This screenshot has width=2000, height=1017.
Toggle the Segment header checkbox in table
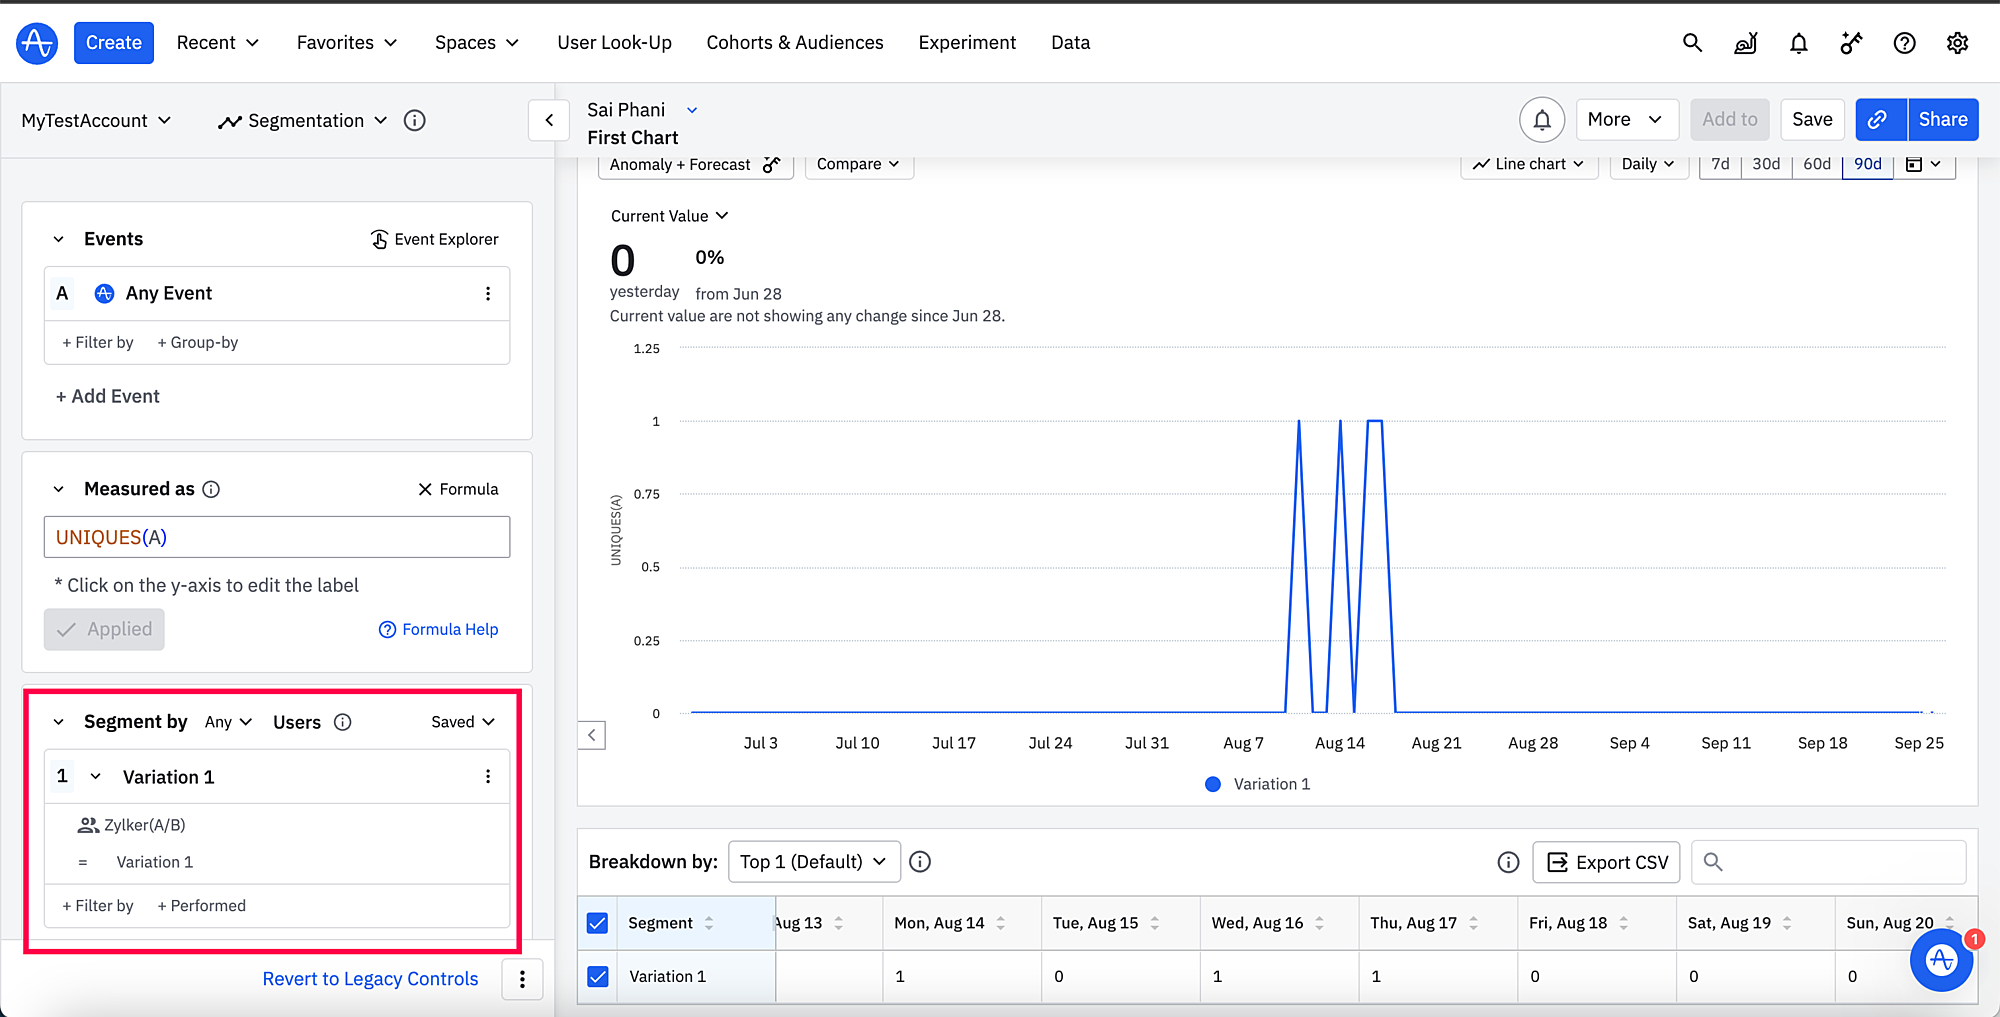point(597,923)
